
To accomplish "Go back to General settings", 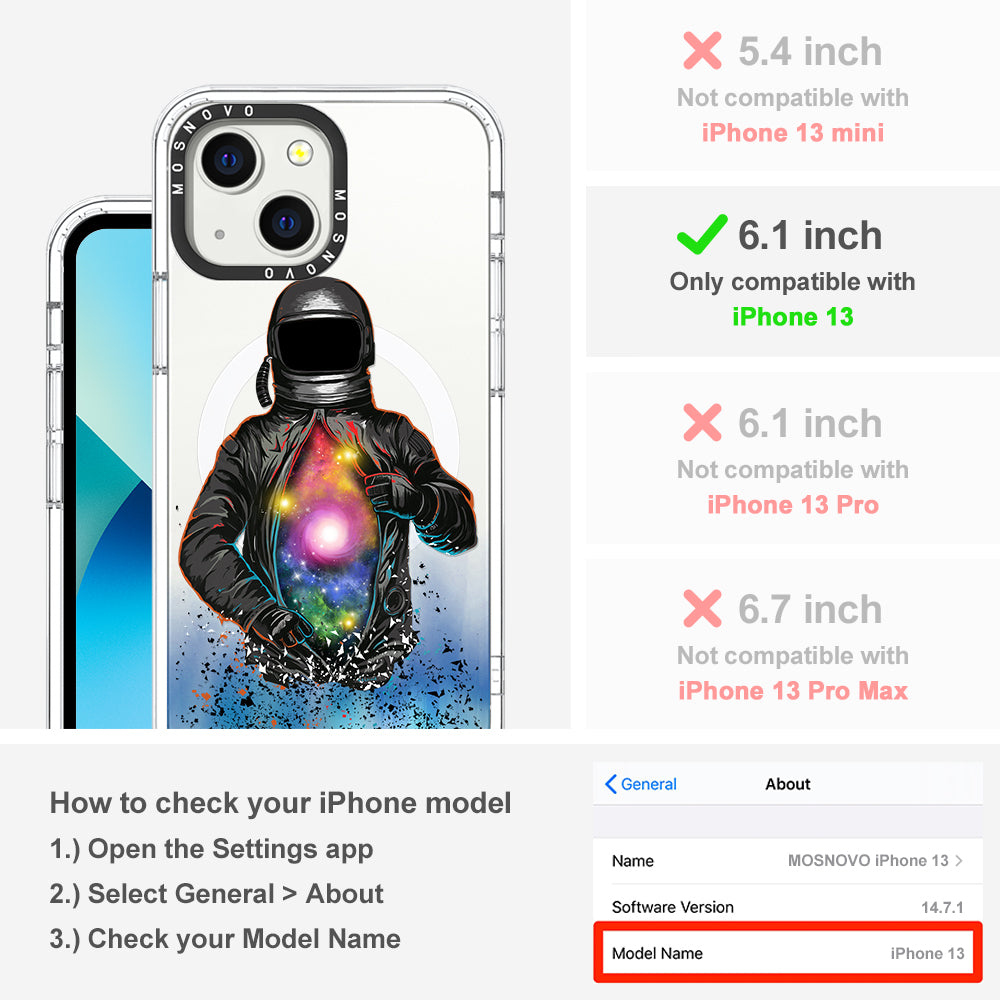I will [x=640, y=784].
